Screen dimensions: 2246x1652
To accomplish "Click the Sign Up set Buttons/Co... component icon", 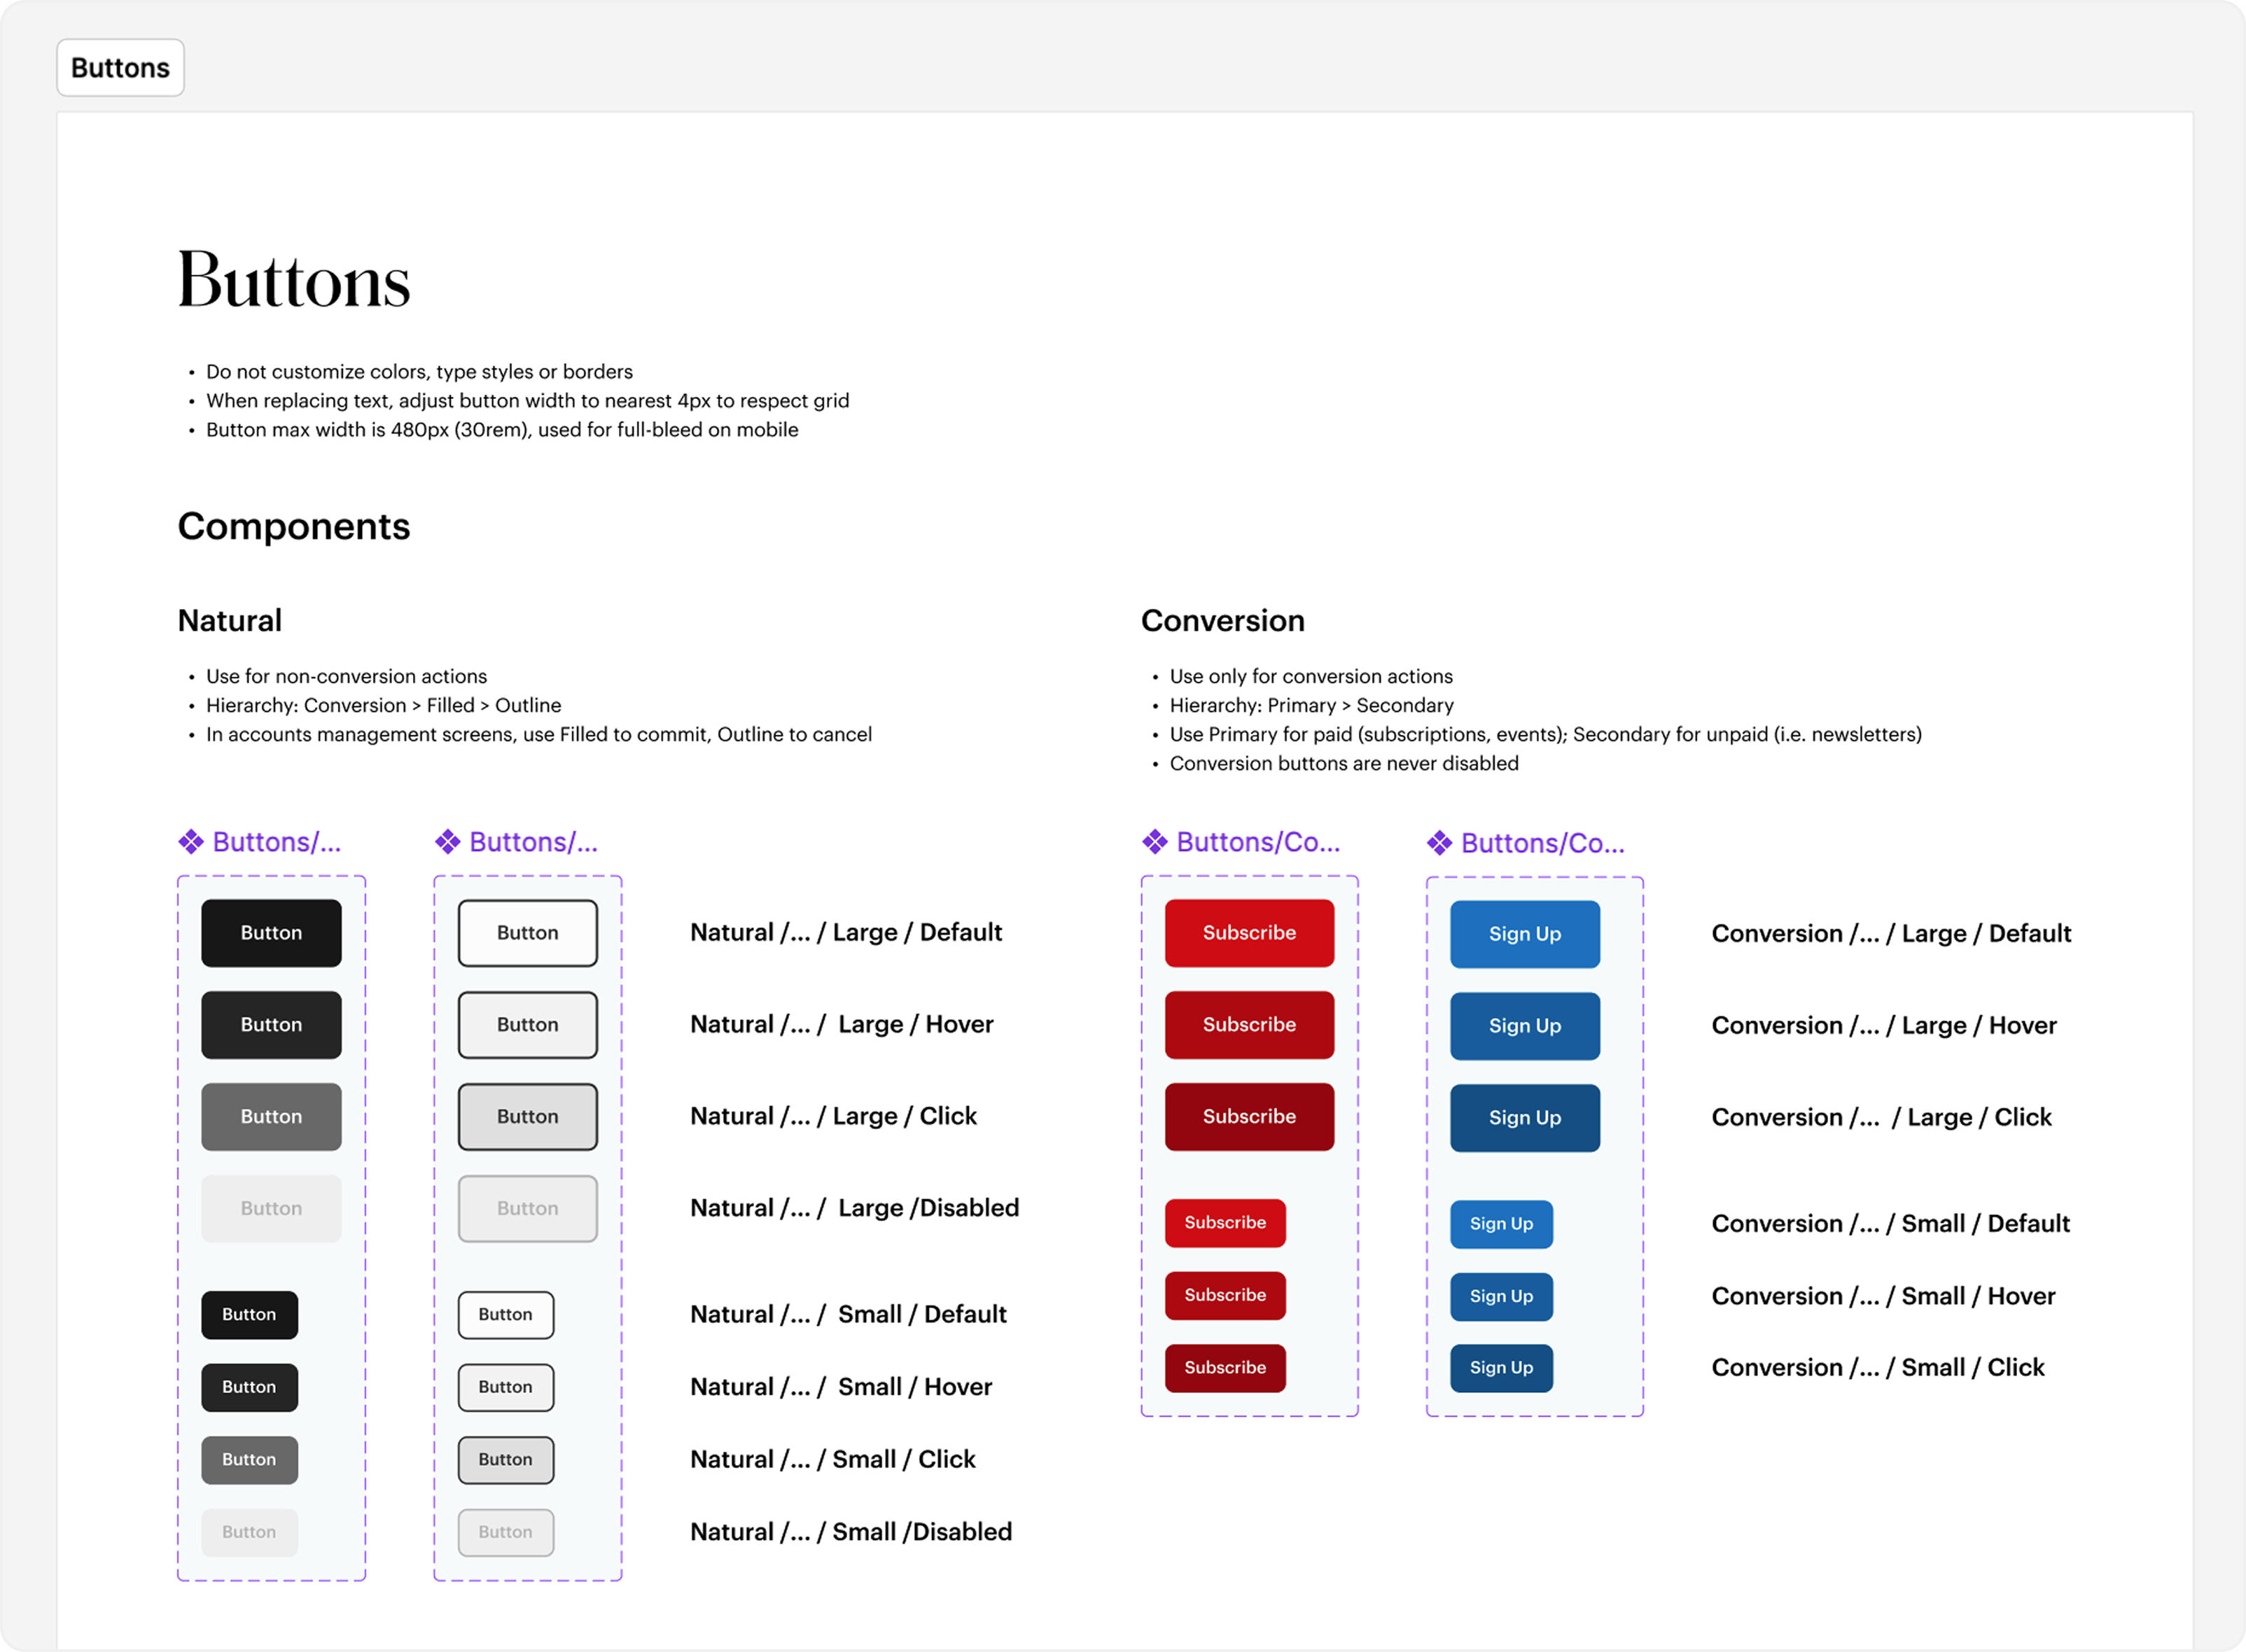I will 1440,843.
